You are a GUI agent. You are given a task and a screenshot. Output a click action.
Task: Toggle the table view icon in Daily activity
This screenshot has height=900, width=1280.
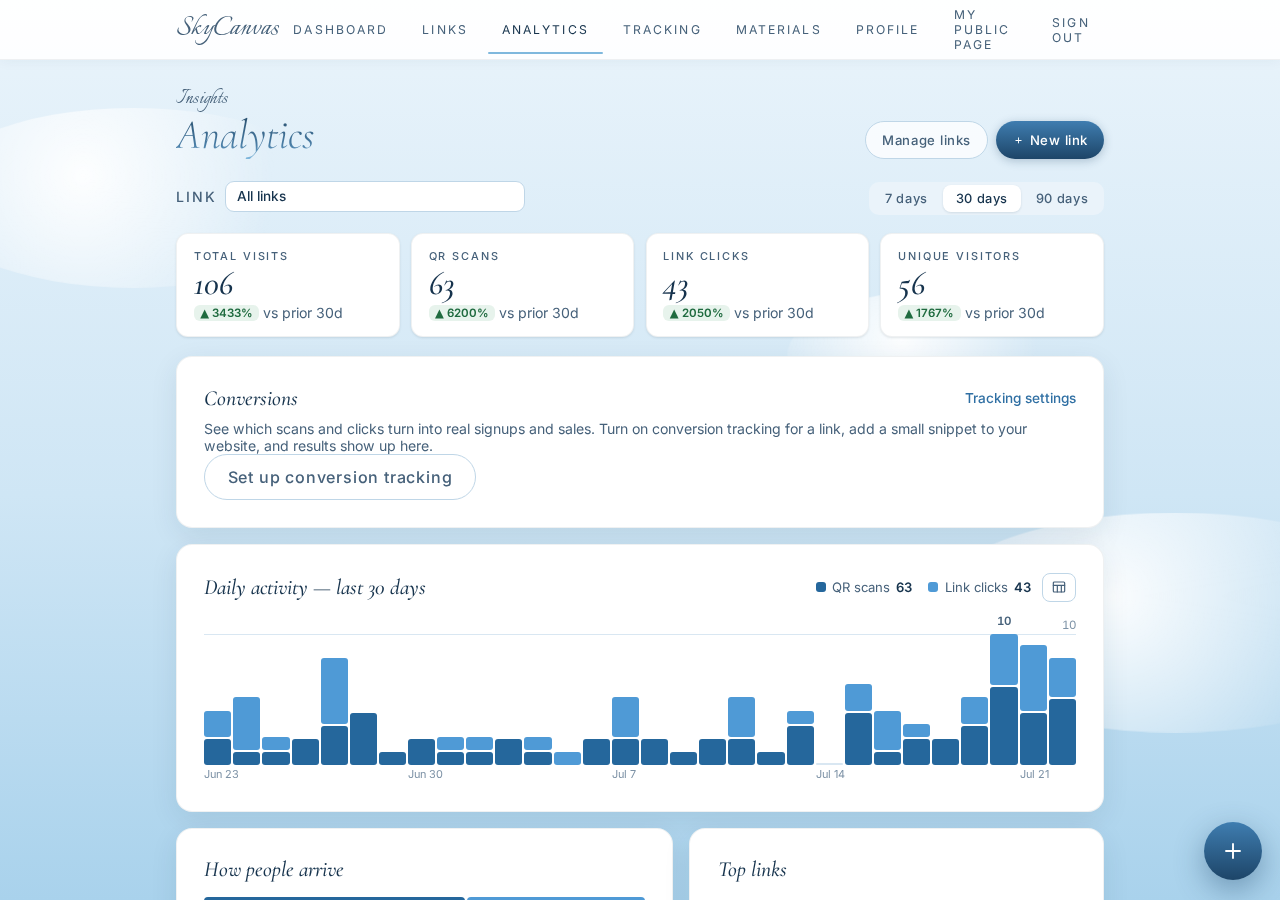[x=1059, y=587]
